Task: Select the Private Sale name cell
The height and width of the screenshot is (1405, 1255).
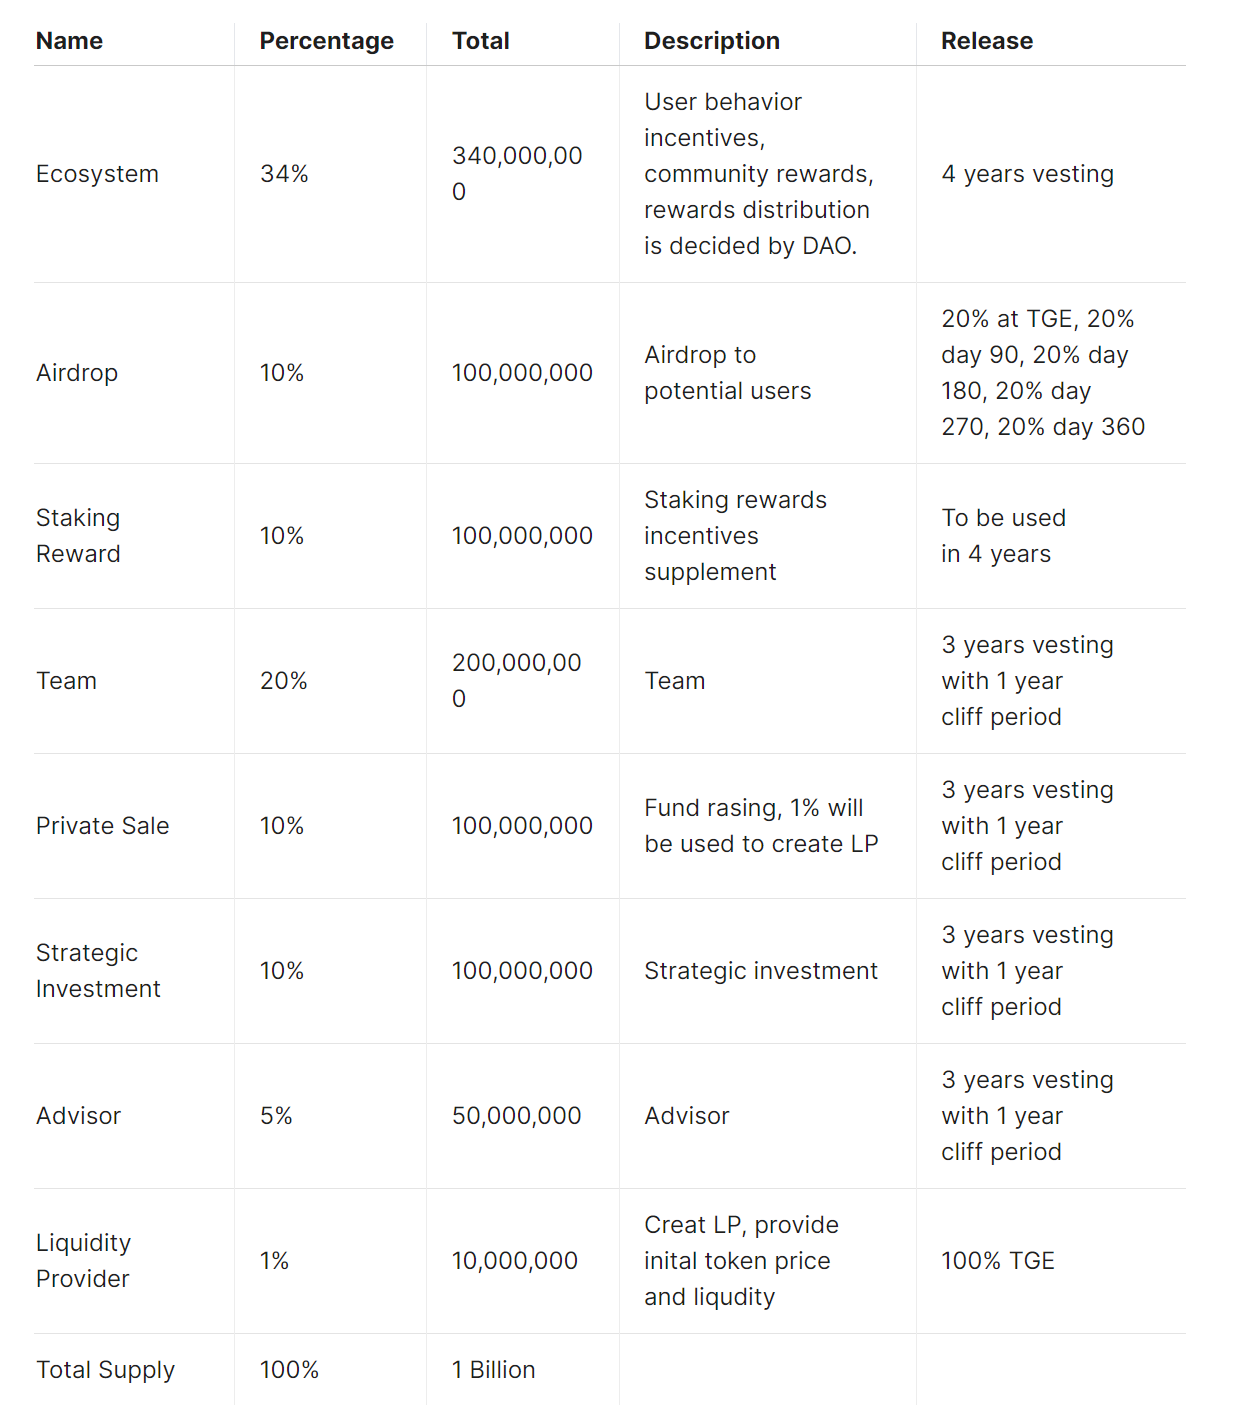Action: (102, 826)
